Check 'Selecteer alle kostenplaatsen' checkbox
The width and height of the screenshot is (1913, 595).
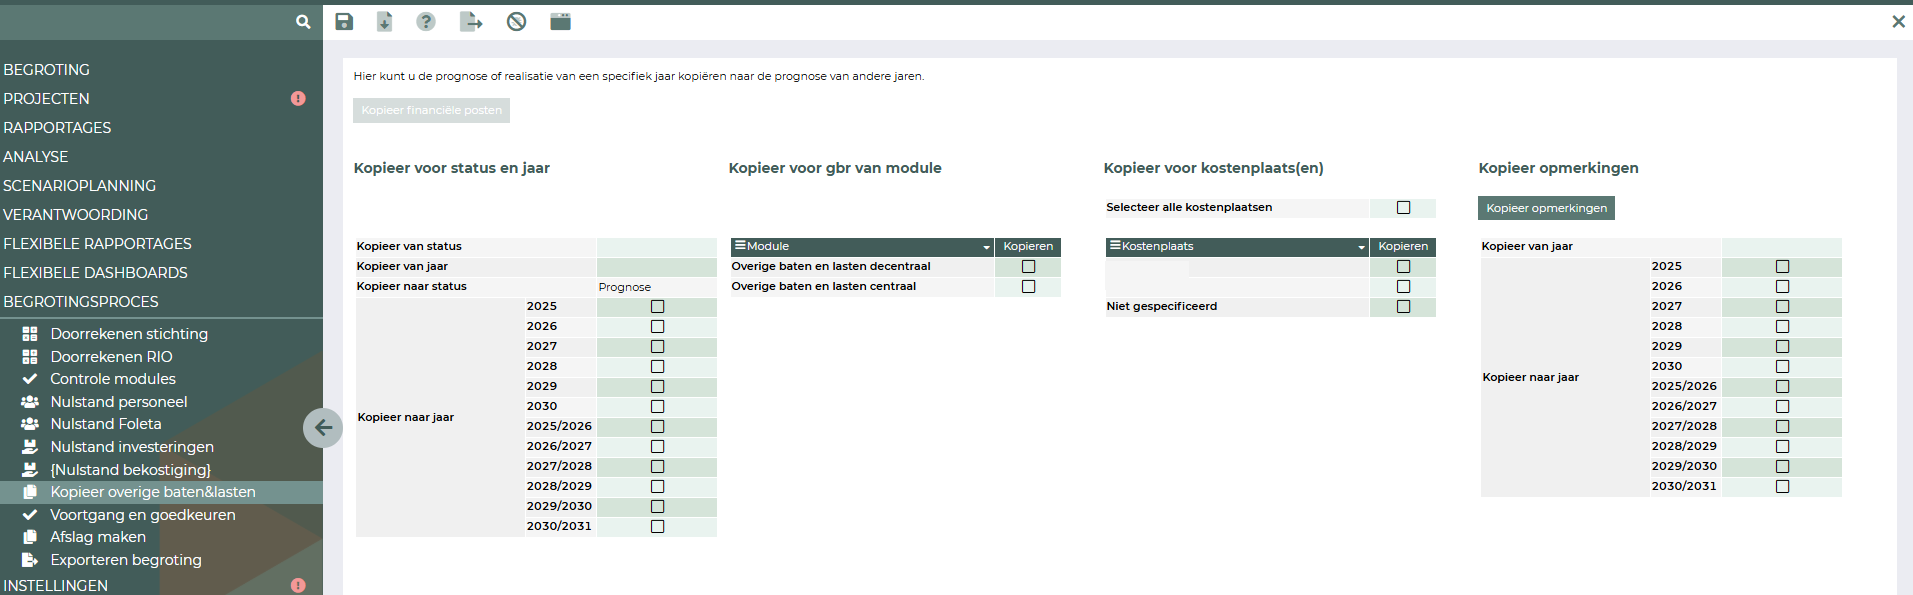[x=1403, y=208]
